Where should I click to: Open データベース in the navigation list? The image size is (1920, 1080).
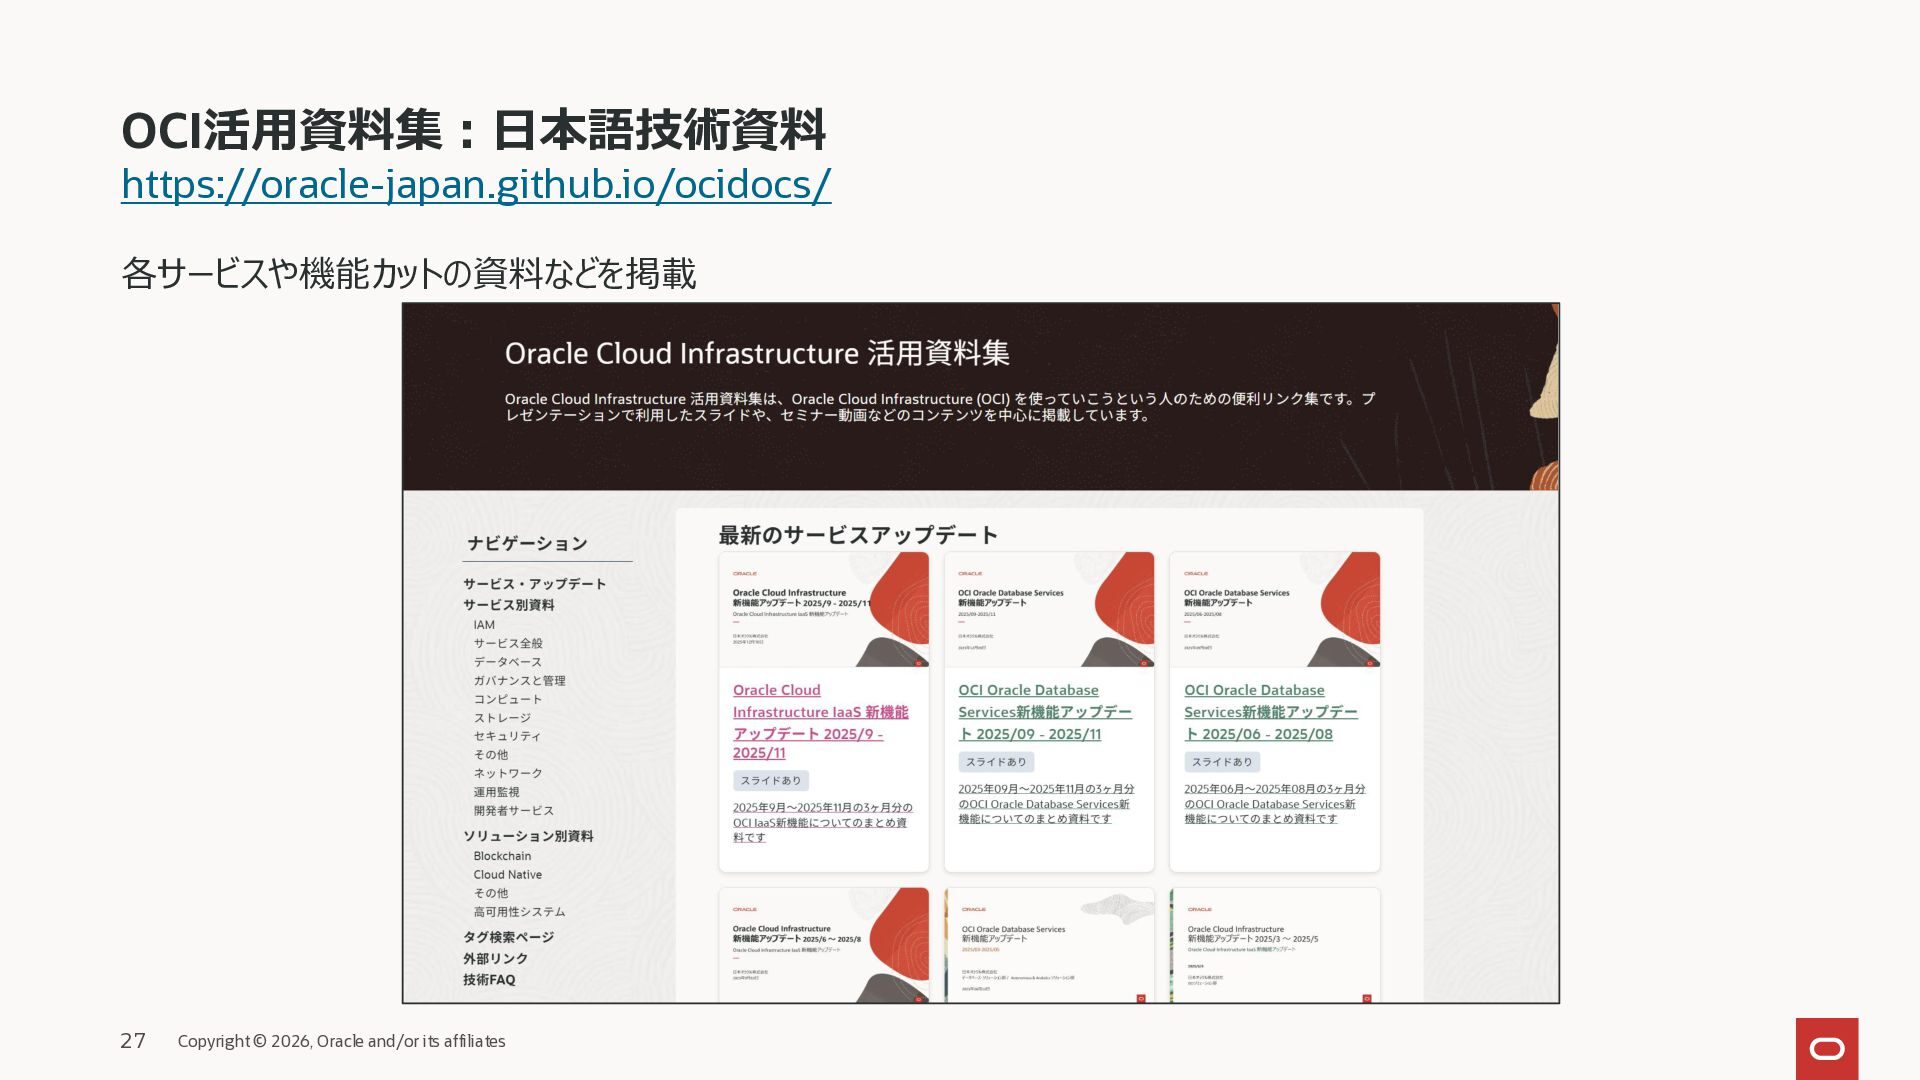(x=507, y=662)
